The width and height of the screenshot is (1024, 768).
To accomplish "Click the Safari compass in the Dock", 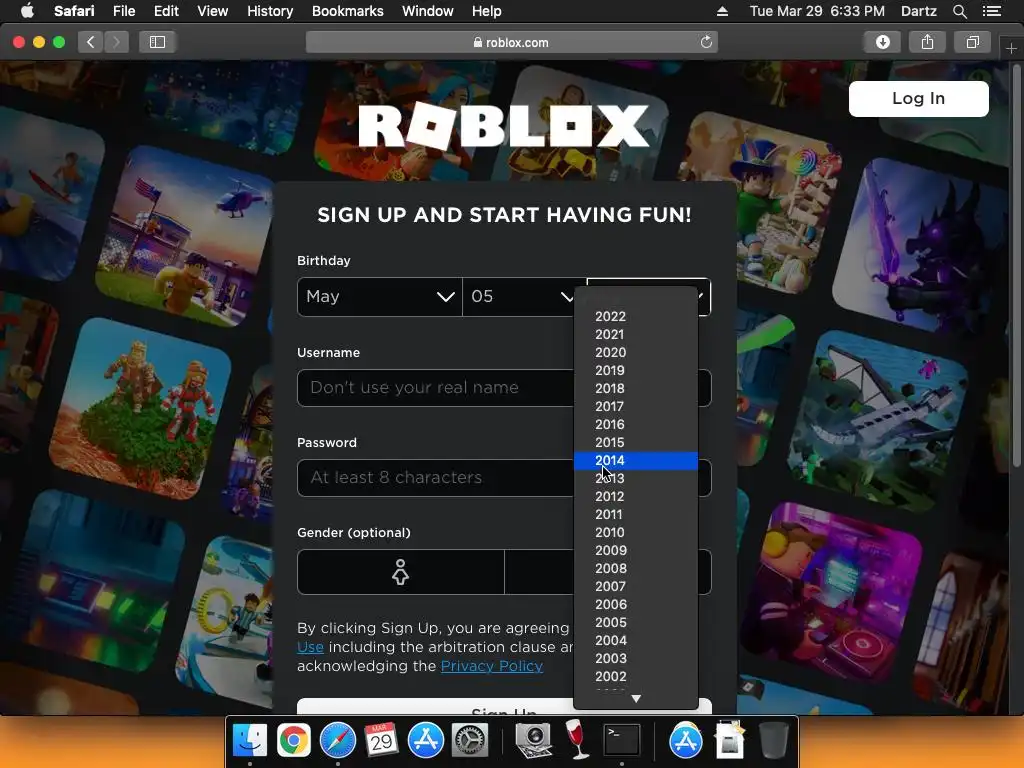I will [338, 741].
